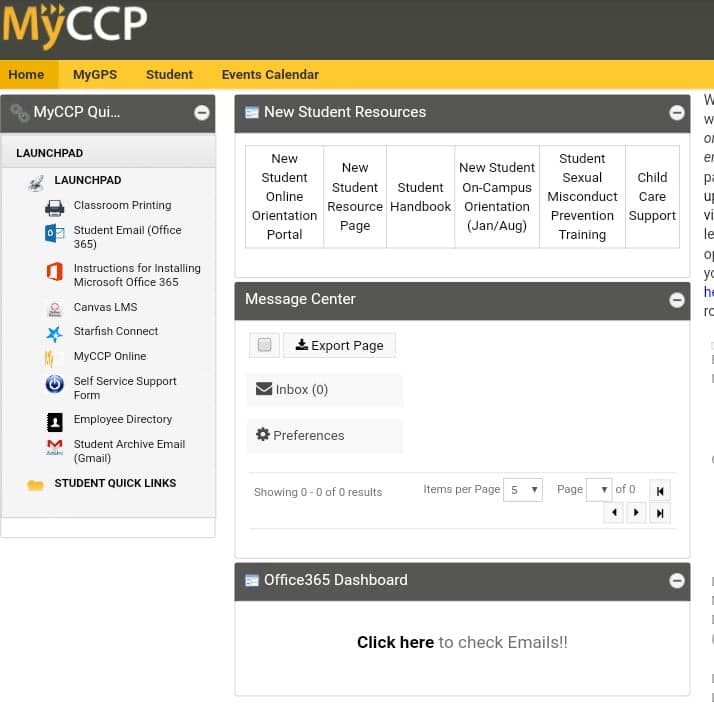This screenshot has width=714, height=712.
Task: Switch to the MyGPS tab
Action: click(x=95, y=74)
